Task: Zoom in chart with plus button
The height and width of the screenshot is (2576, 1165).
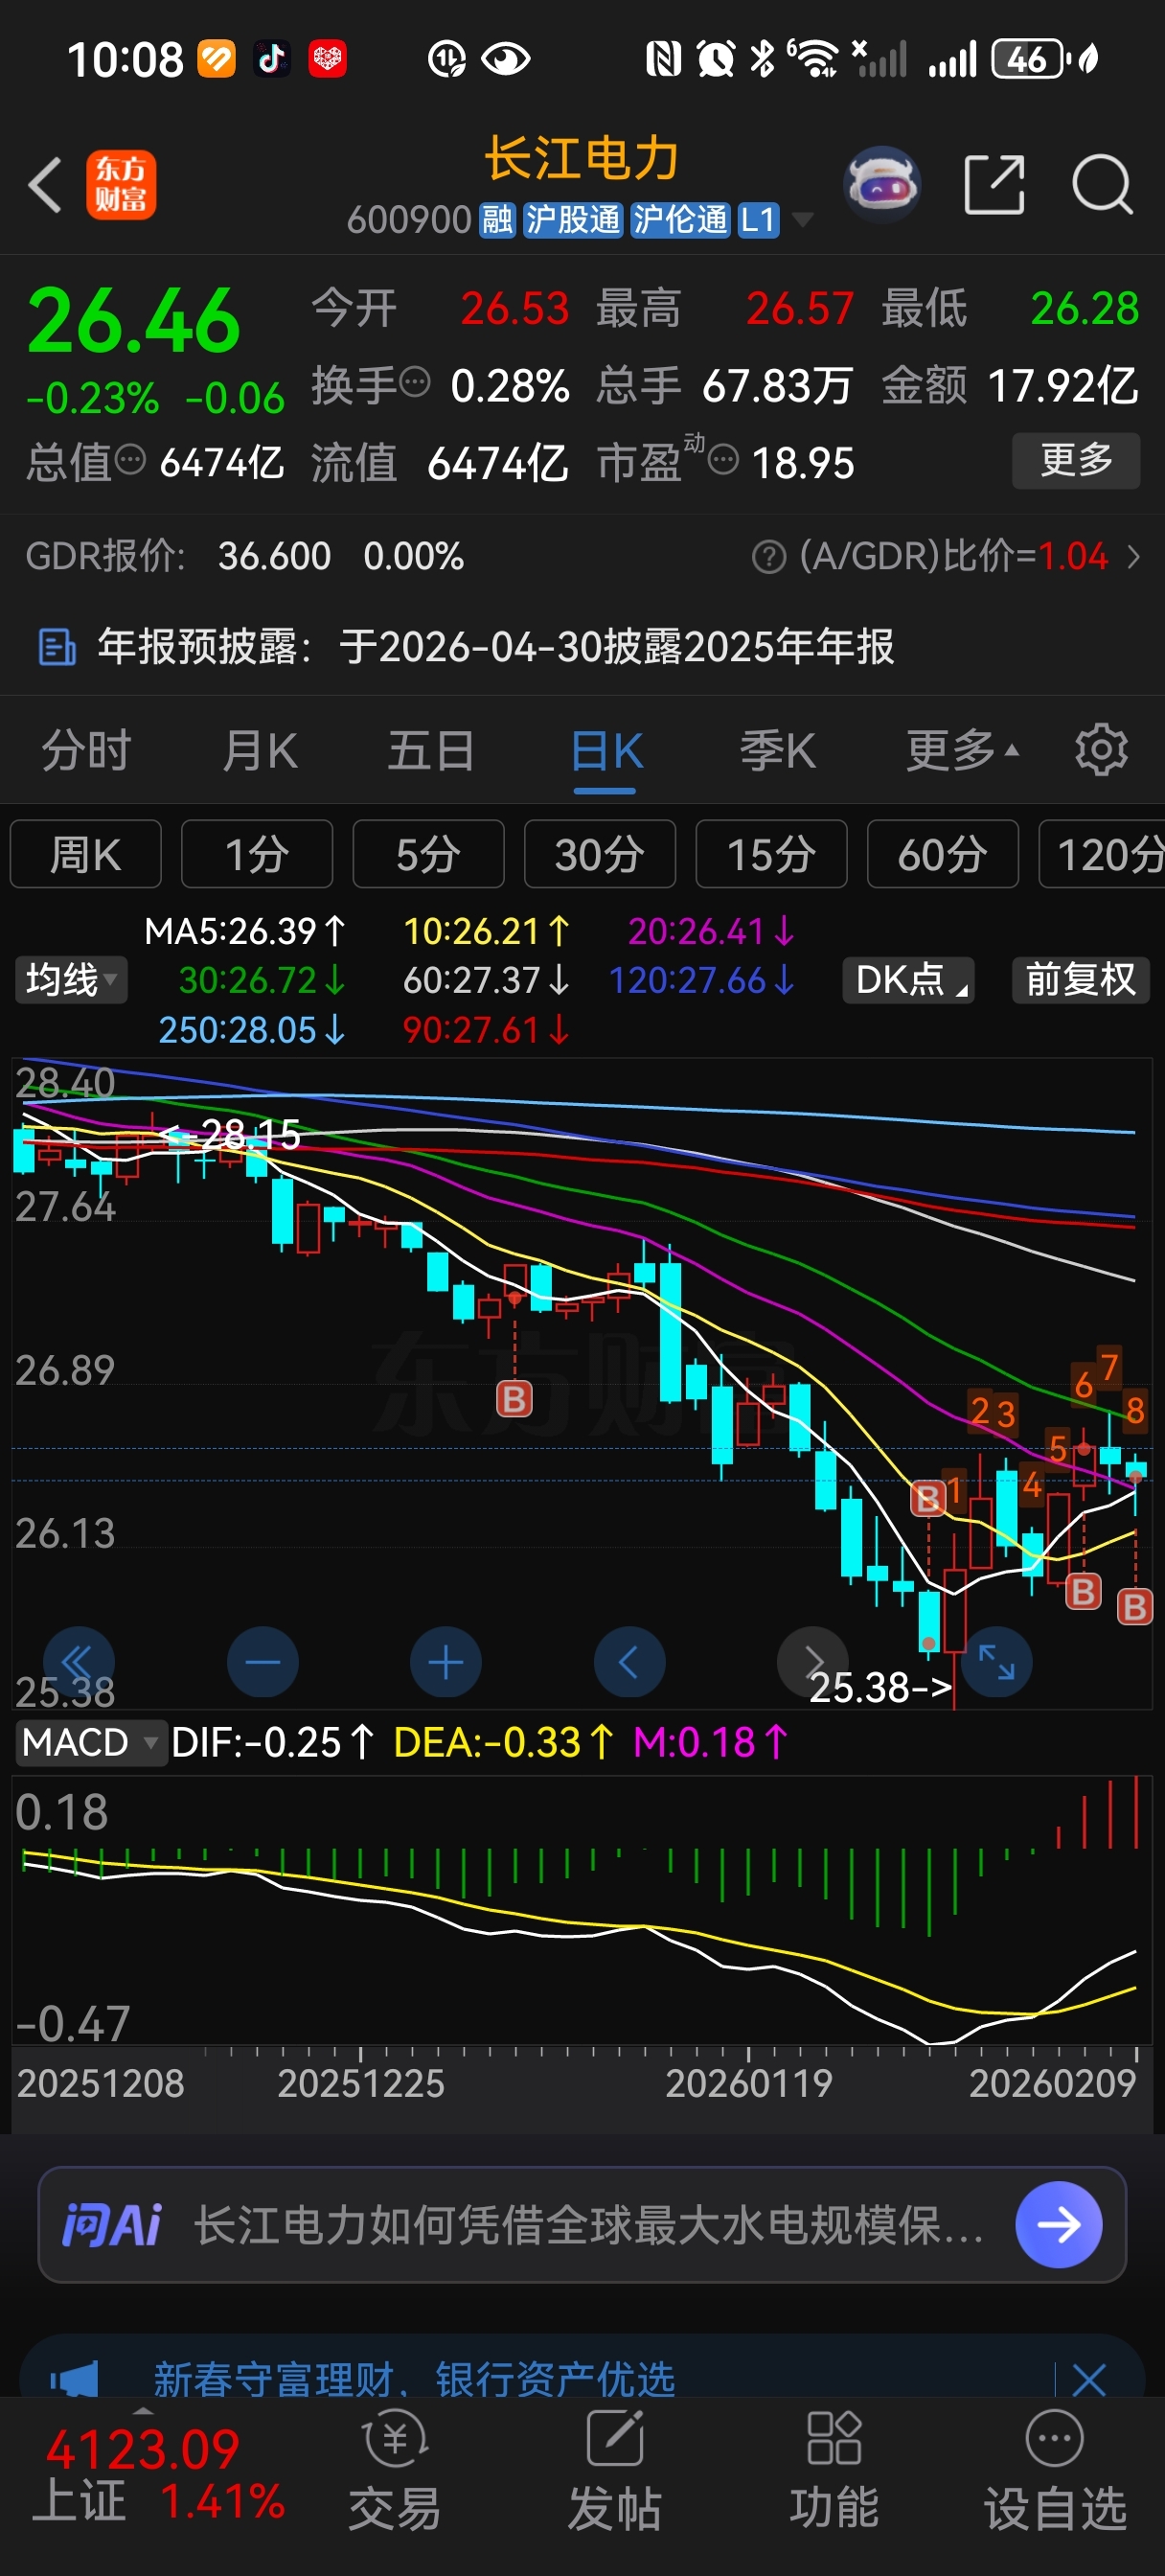Action: pyautogui.click(x=445, y=1662)
